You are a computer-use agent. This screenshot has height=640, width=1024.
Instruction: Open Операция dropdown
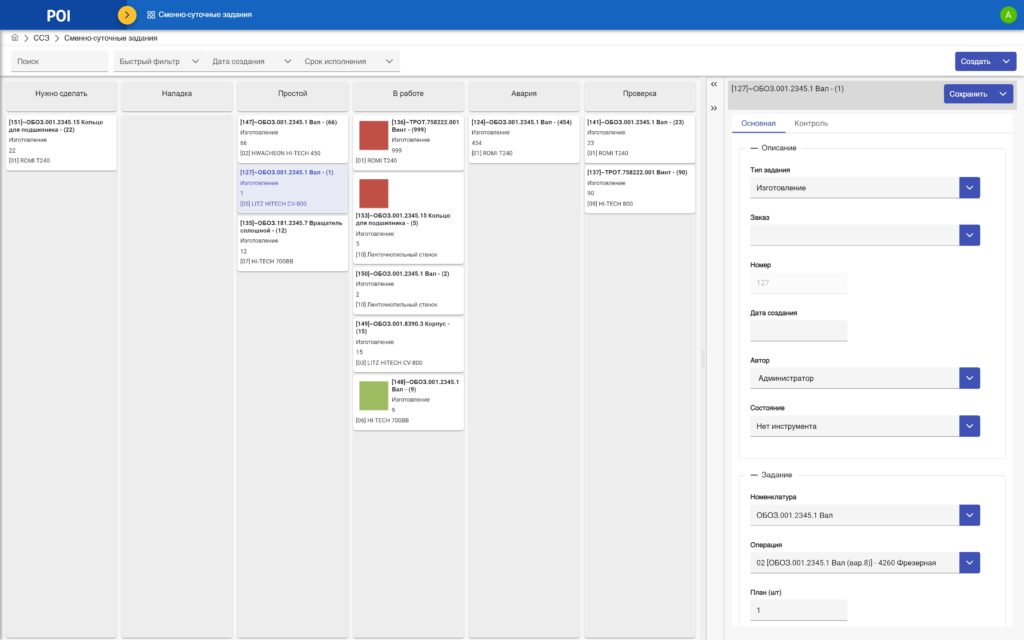(969, 563)
